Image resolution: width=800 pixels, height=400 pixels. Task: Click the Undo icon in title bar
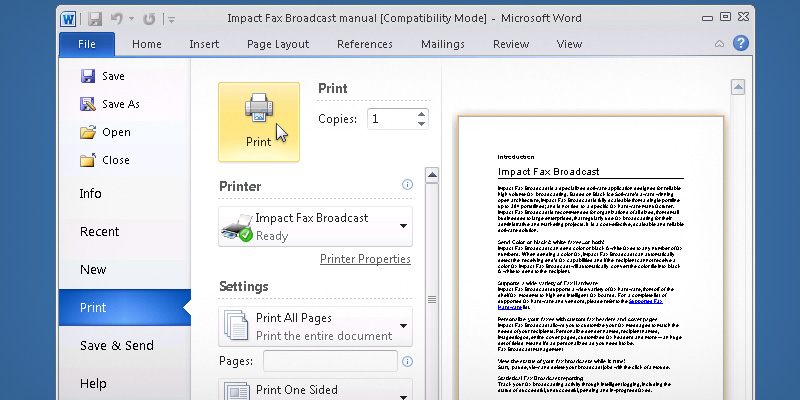pos(119,18)
